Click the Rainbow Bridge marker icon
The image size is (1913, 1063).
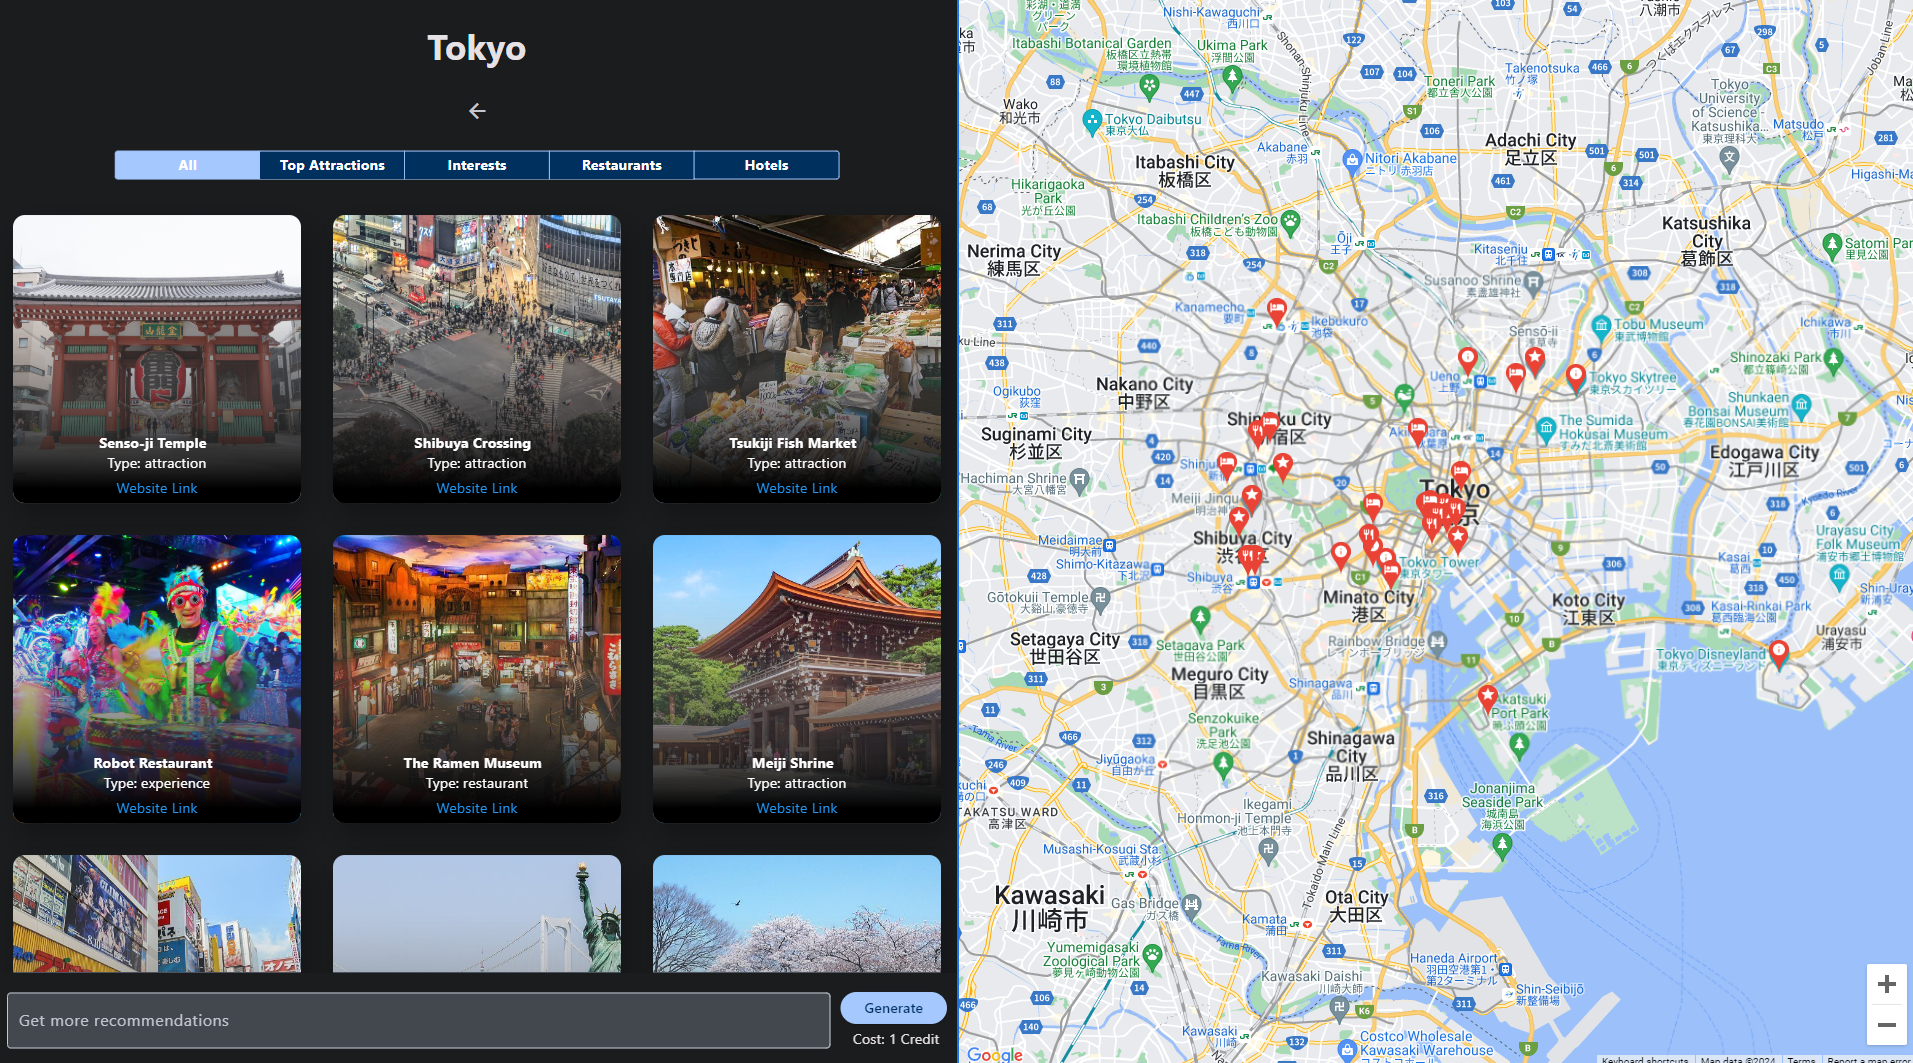[x=1437, y=641]
